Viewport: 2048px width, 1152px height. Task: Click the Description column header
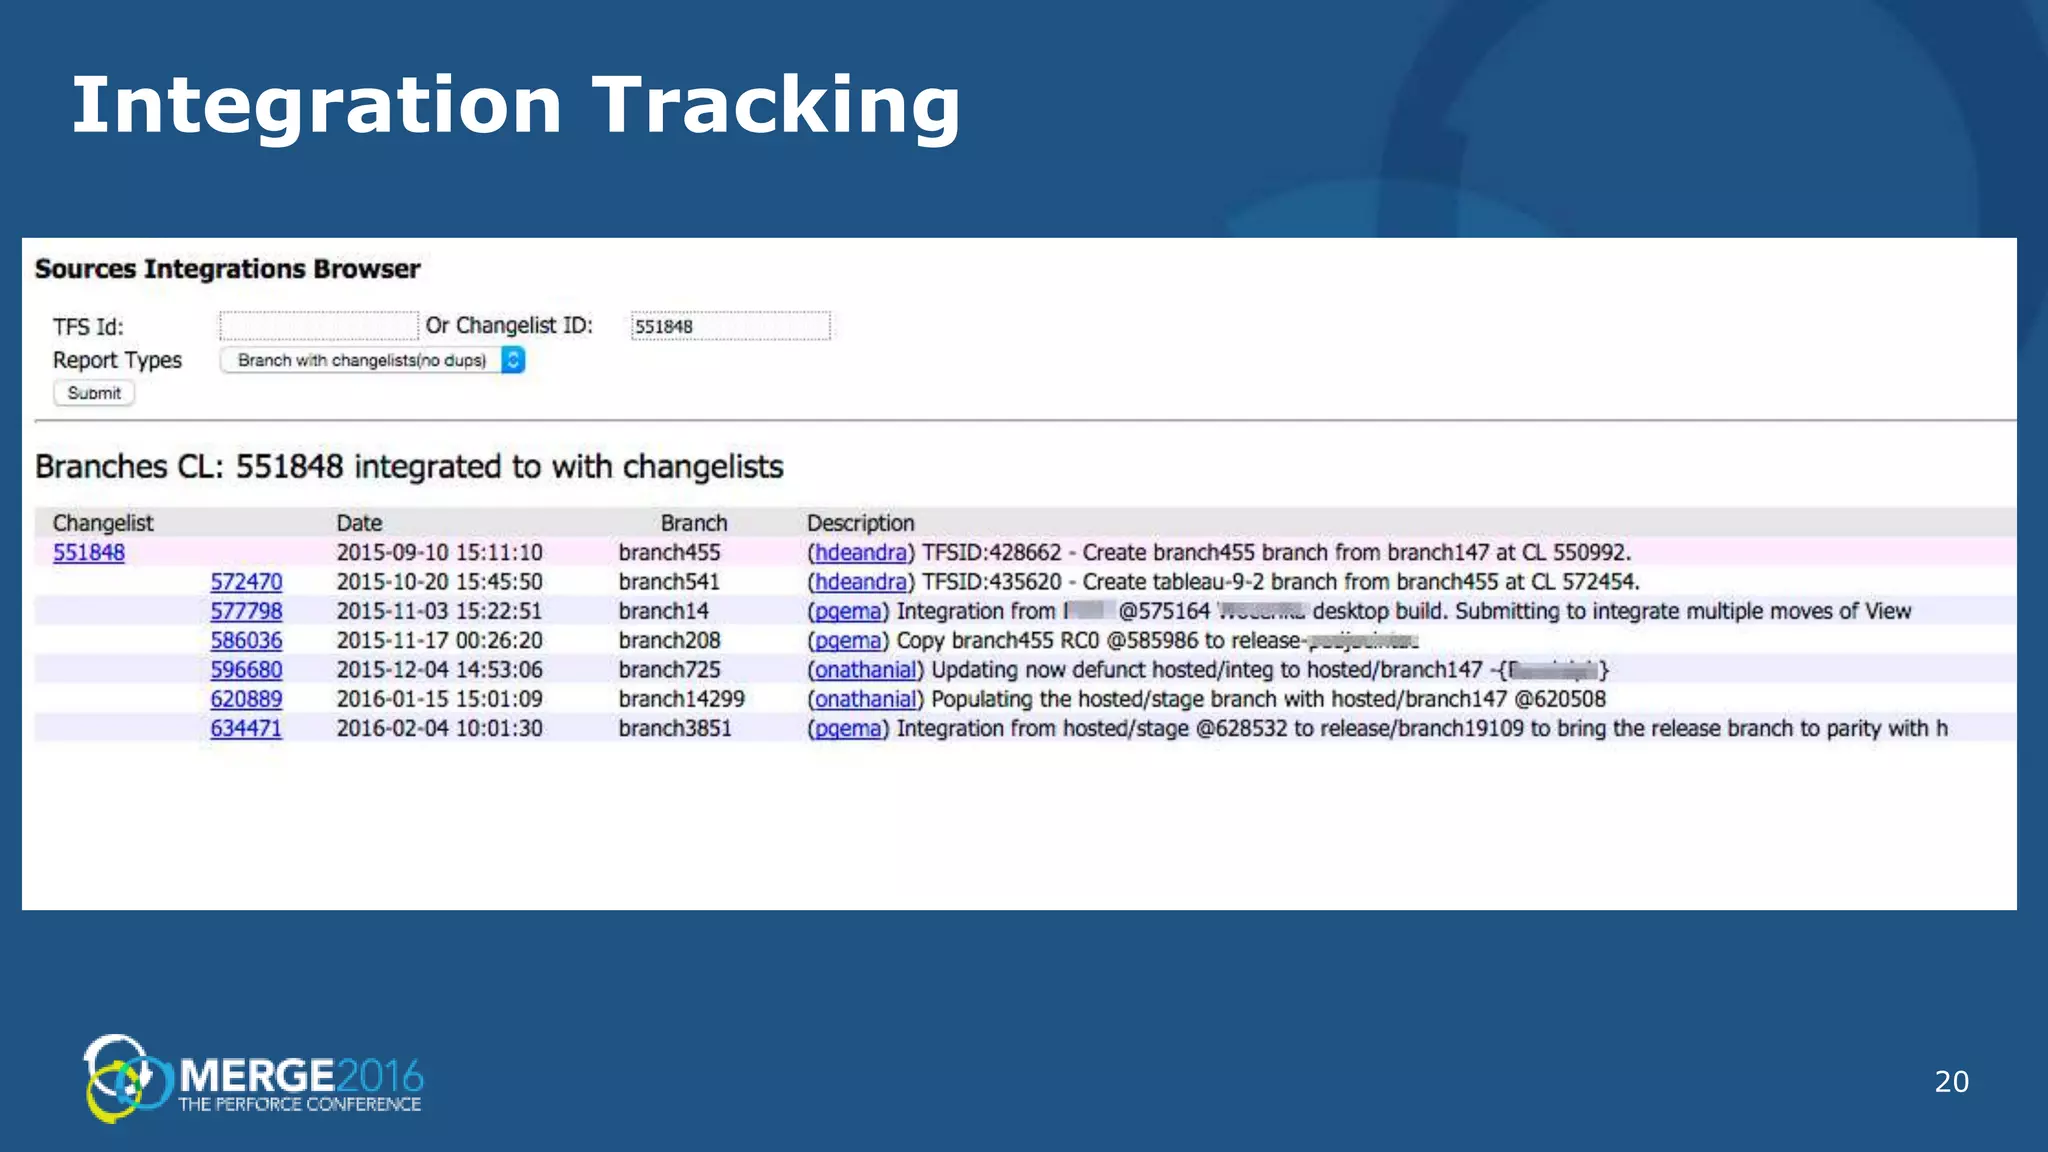coord(861,523)
